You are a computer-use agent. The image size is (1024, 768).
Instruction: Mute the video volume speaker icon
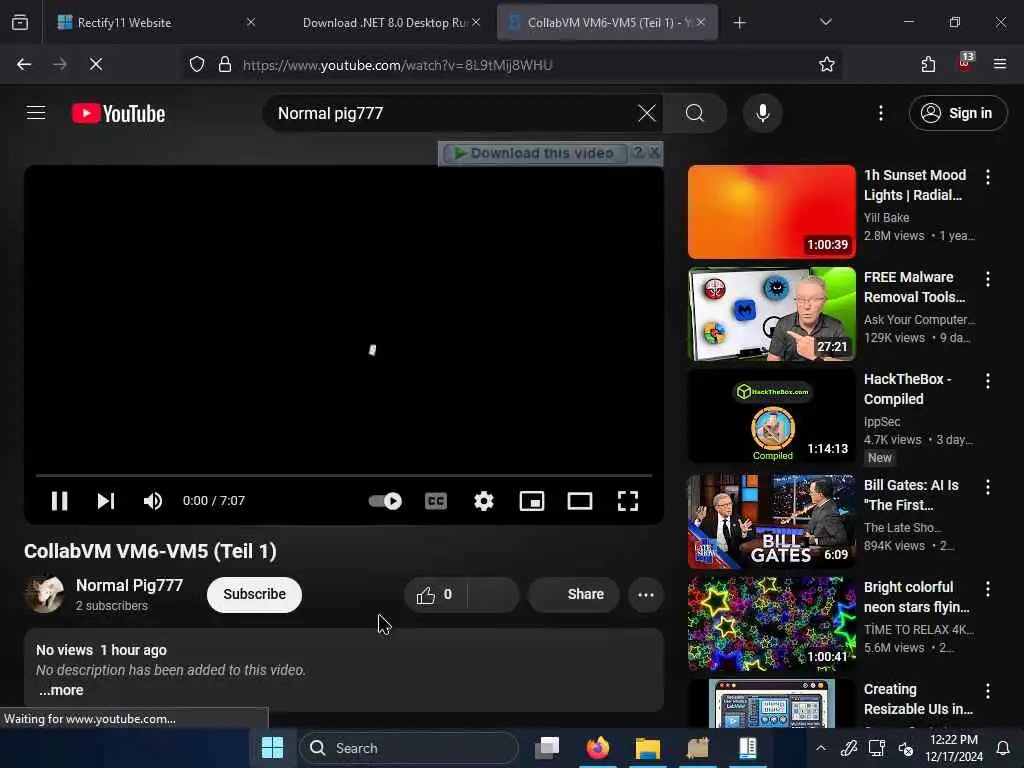[153, 501]
